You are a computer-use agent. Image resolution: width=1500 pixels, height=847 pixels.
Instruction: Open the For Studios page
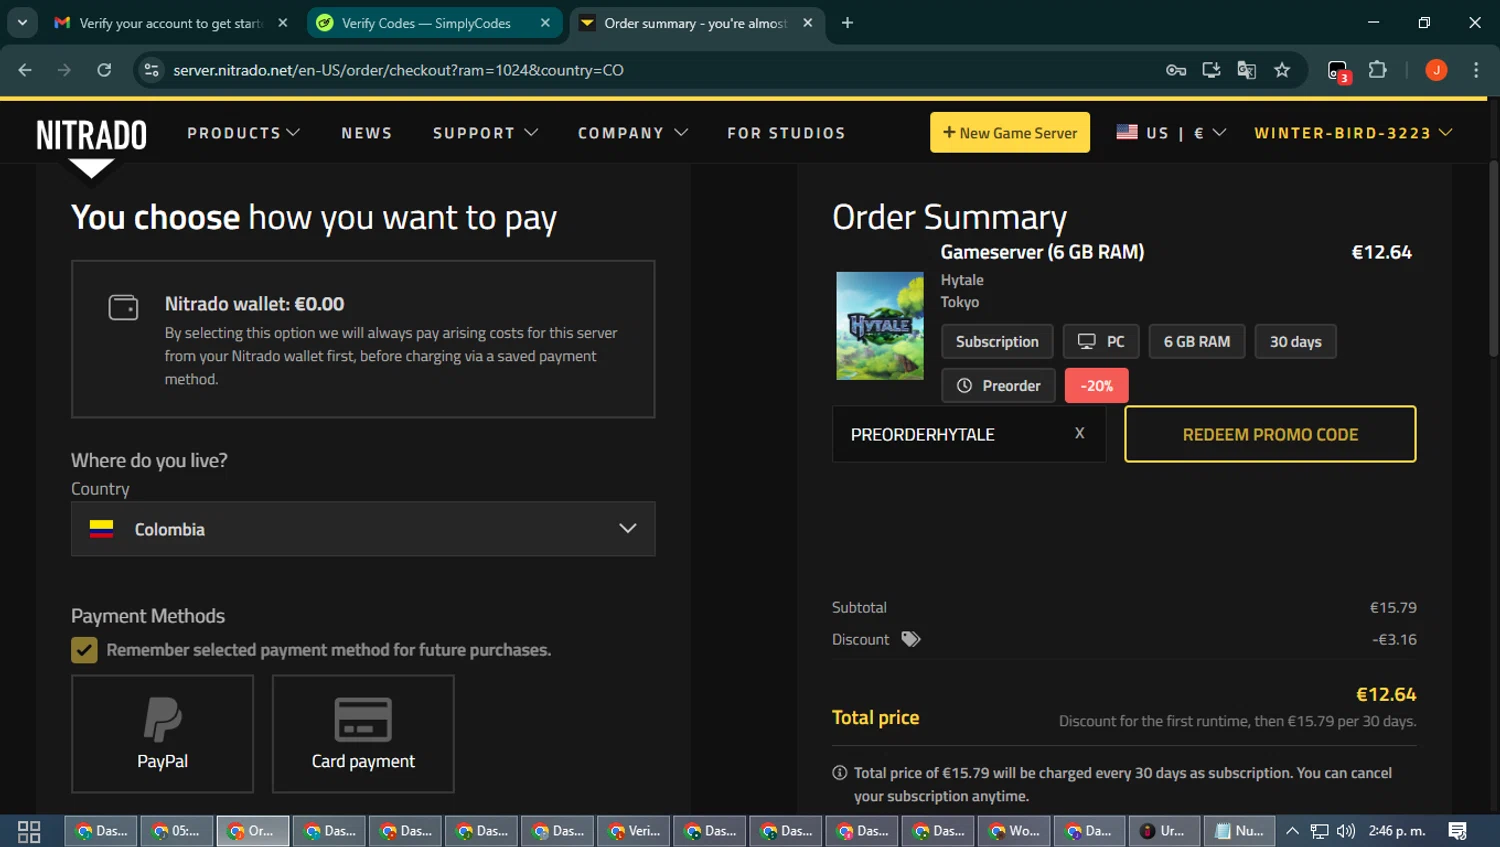786,133
